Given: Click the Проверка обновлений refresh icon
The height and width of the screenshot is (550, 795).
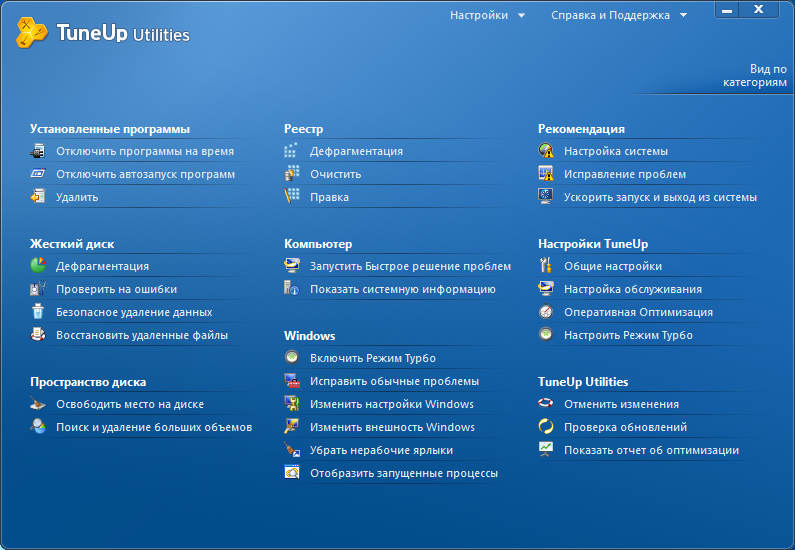Looking at the screenshot, I should [x=546, y=426].
